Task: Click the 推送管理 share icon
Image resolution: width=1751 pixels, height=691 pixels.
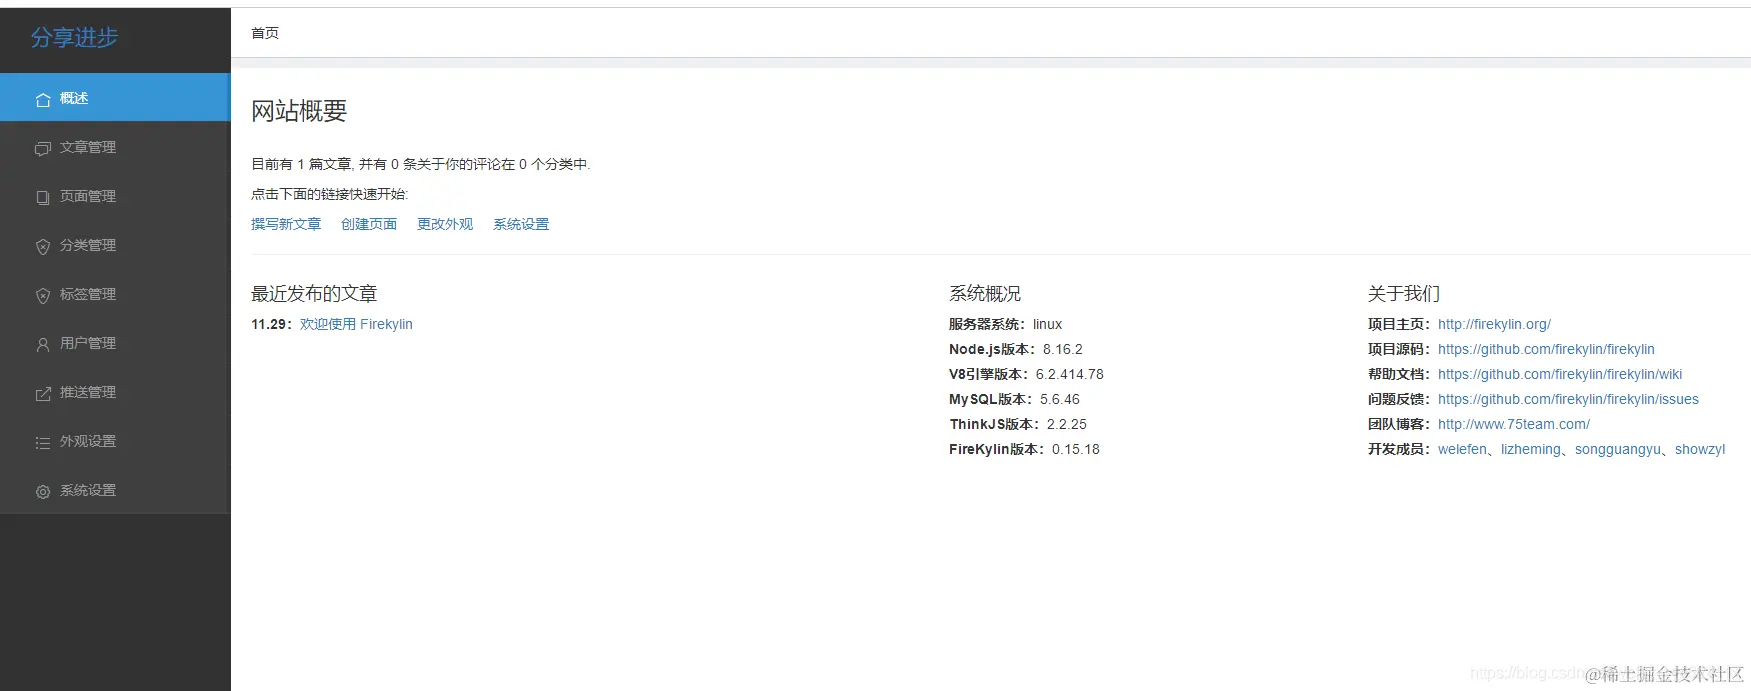Action: tap(43, 393)
